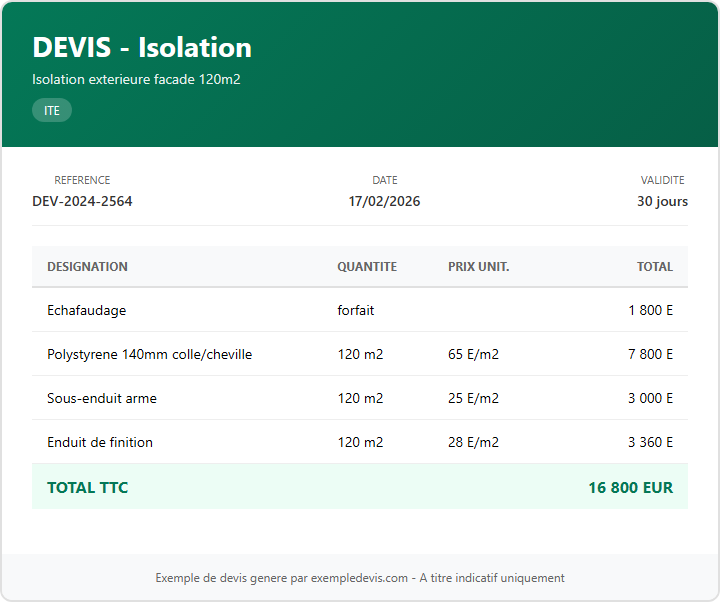This screenshot has height=602, width=720.
Task: Select the Echafaudage row designation
Action: click(x=87, y=310)
